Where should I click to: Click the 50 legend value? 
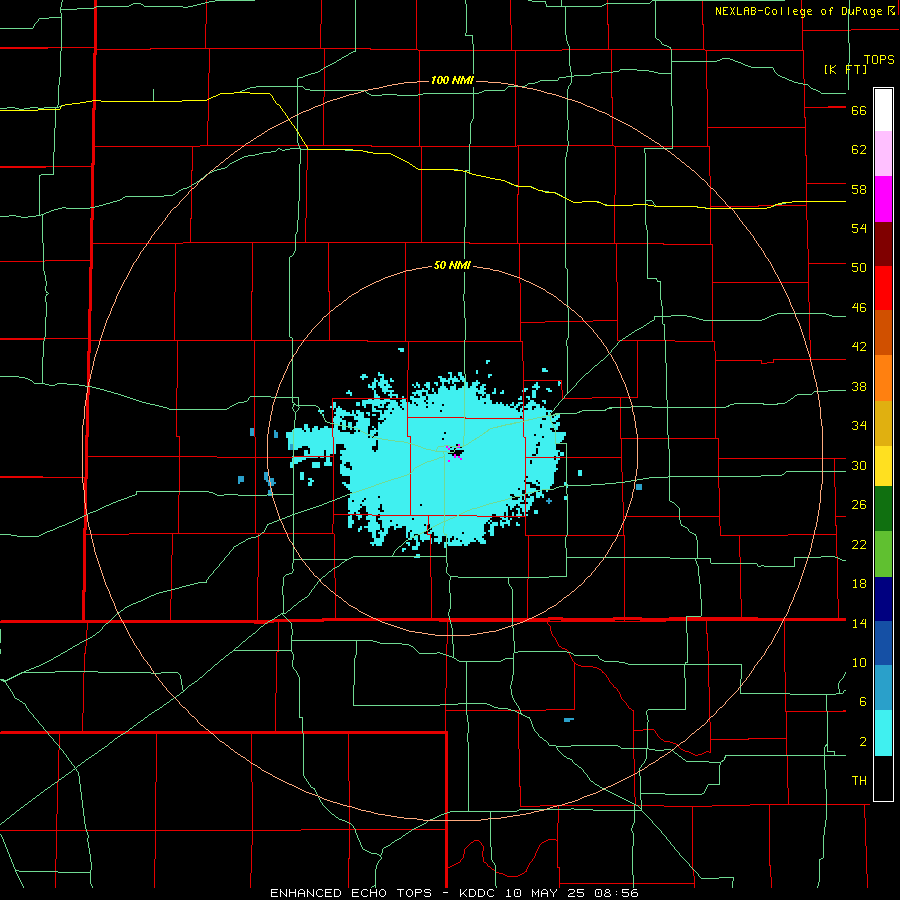[x=859, y=268]
